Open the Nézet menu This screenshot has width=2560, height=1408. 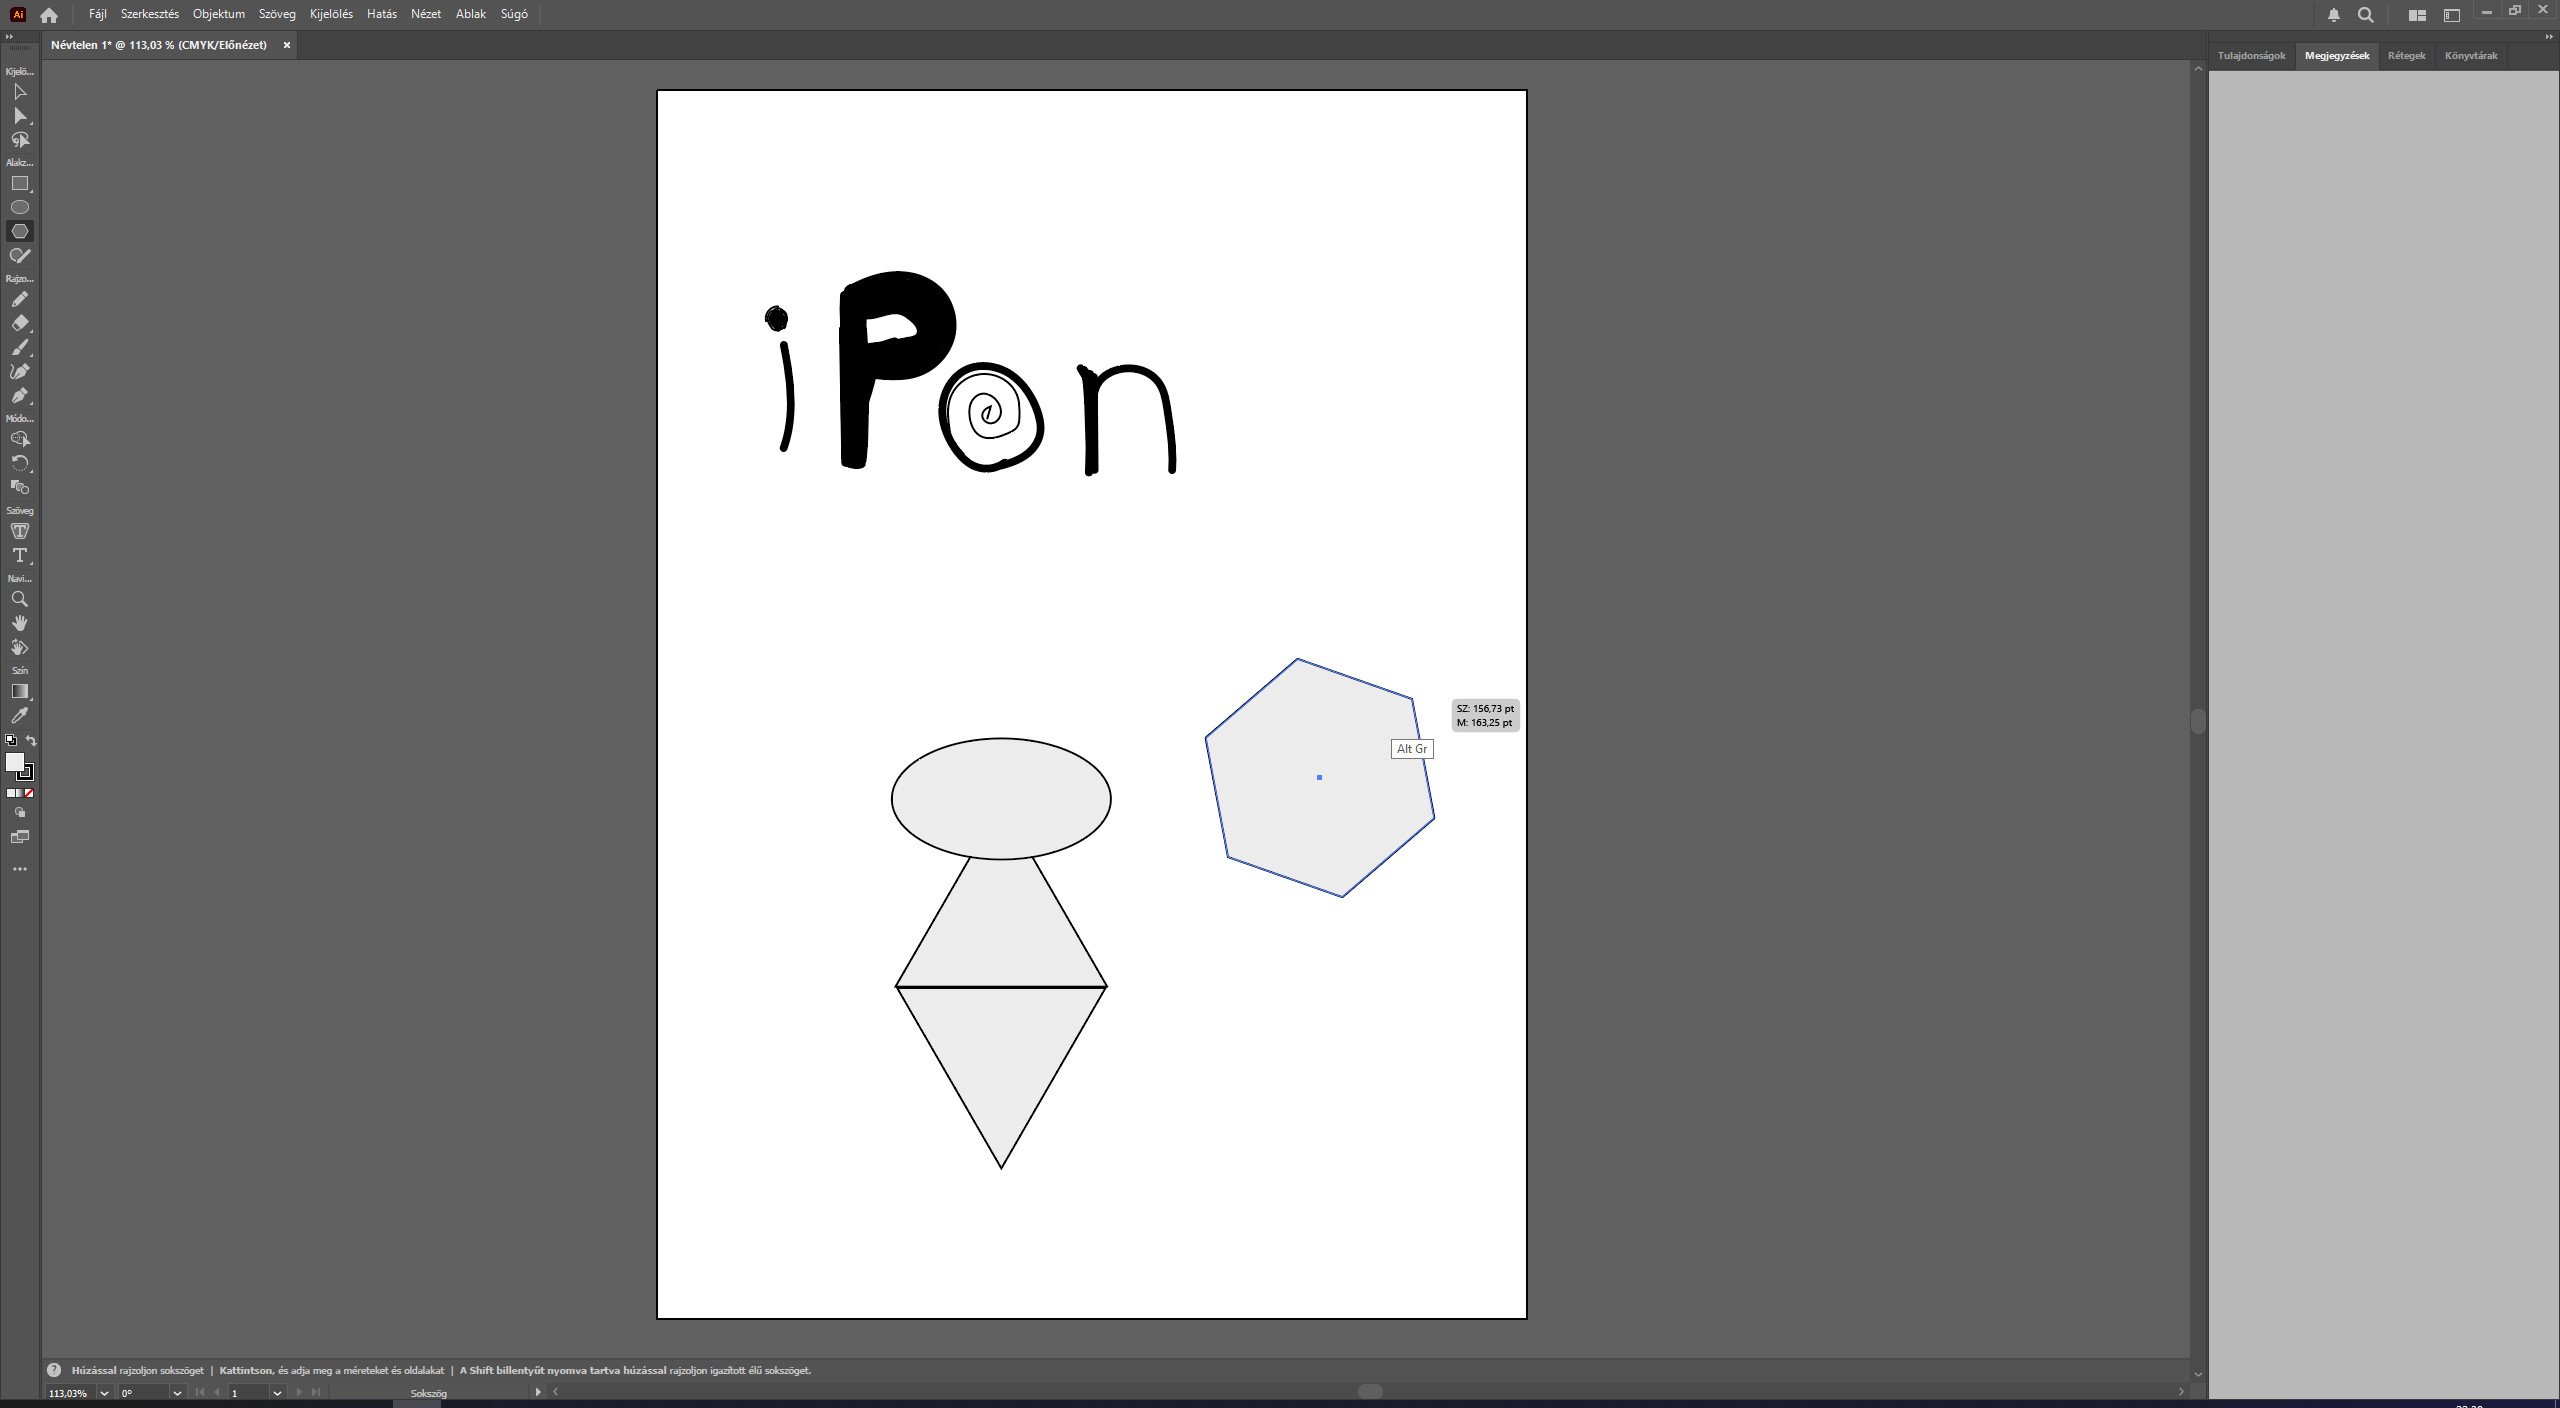[x=425, y=14]
